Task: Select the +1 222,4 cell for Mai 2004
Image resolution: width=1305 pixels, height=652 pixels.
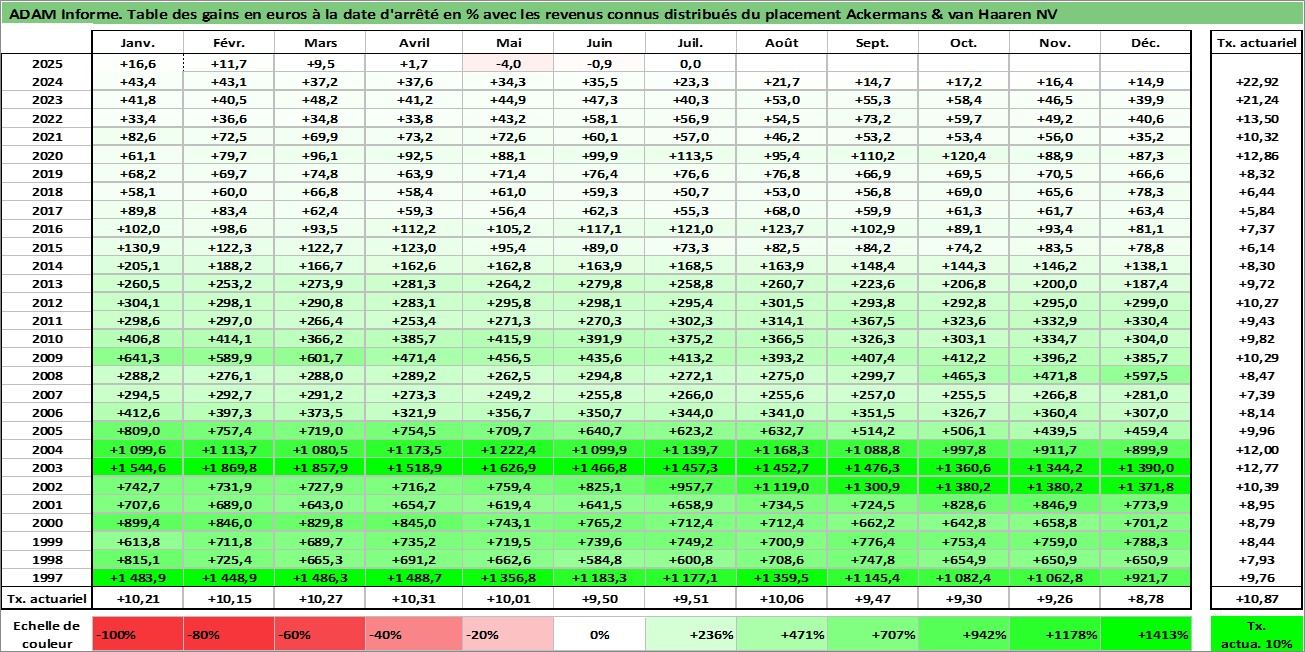Action: click(x=507, y=449)
